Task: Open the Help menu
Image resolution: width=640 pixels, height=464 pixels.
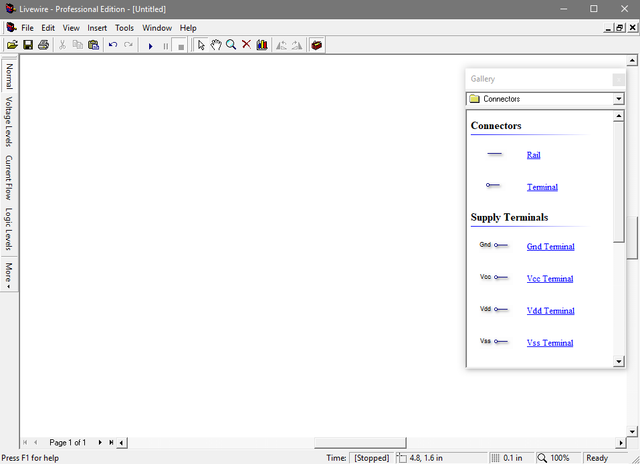Action: (x=188, y=28)
